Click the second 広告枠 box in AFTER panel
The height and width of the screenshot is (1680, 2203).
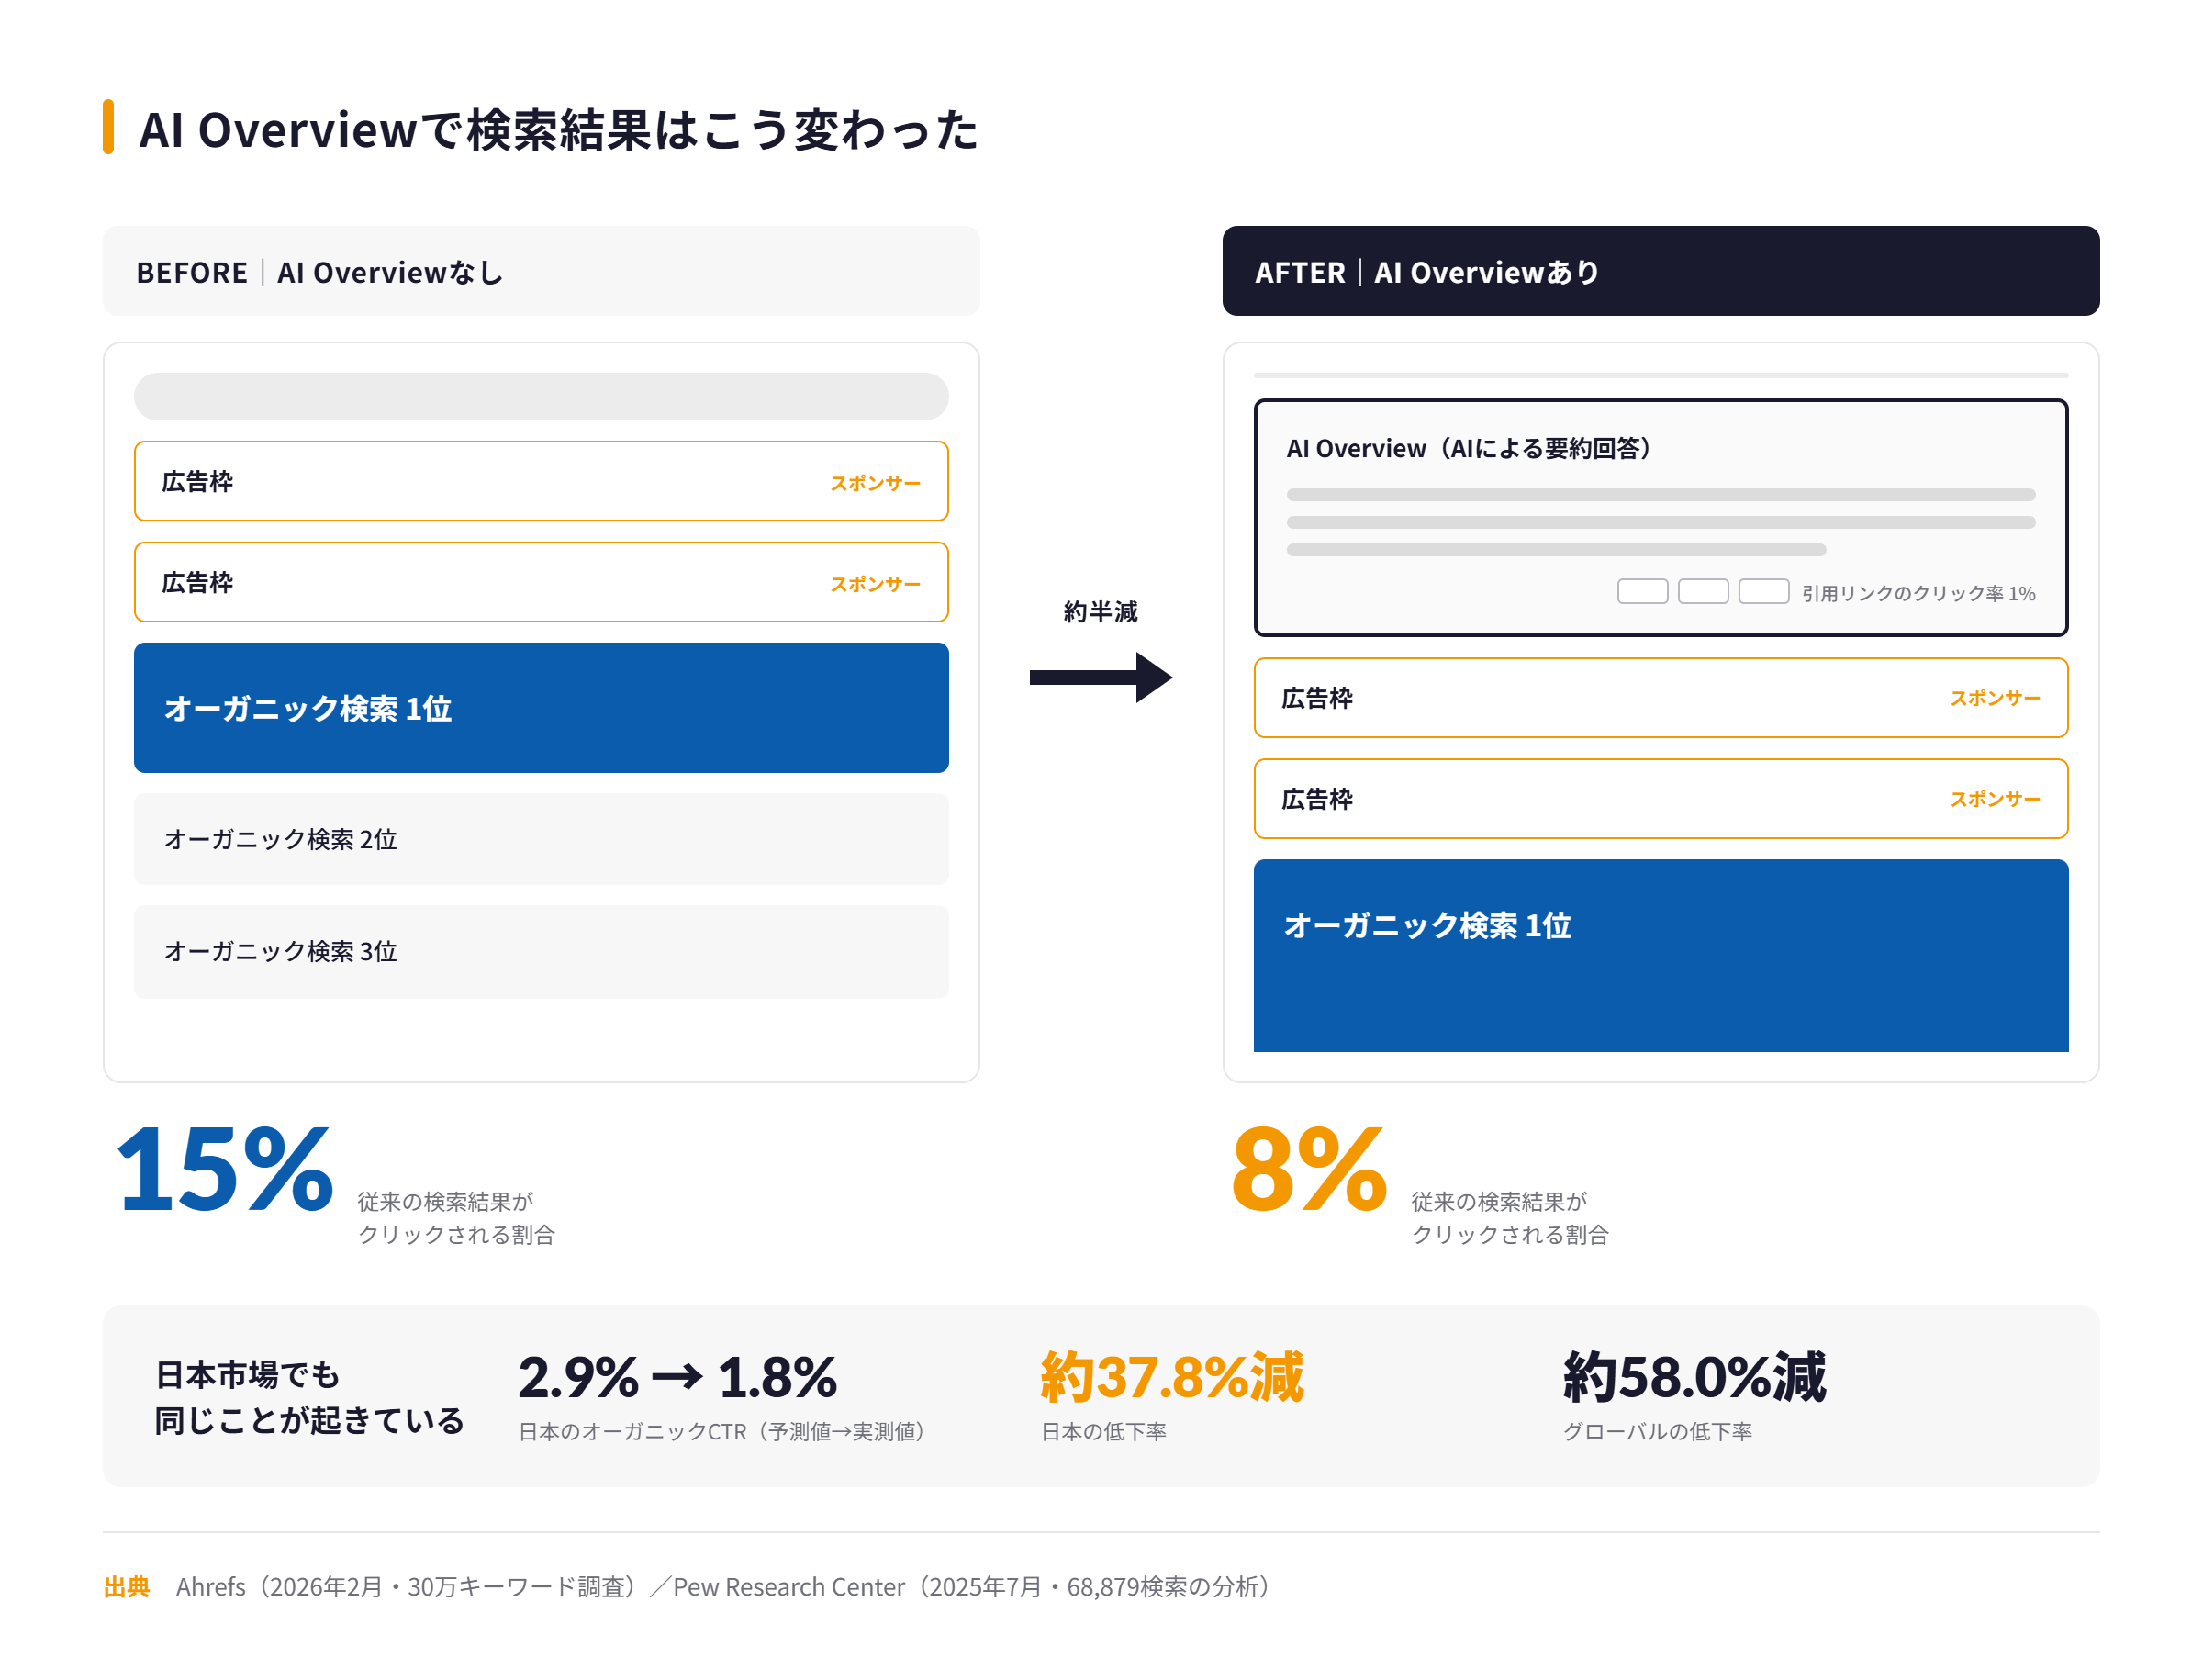pyautogui.click(x=1660, y=799)
